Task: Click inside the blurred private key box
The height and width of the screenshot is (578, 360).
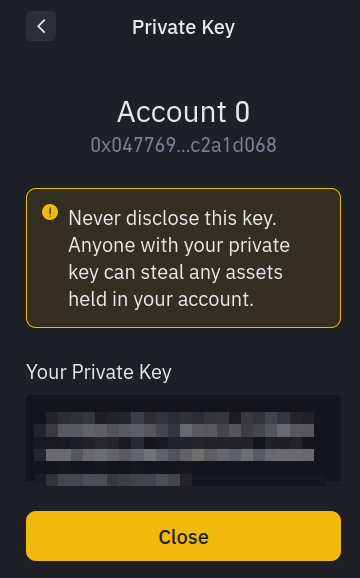Action: click(184, 438)
